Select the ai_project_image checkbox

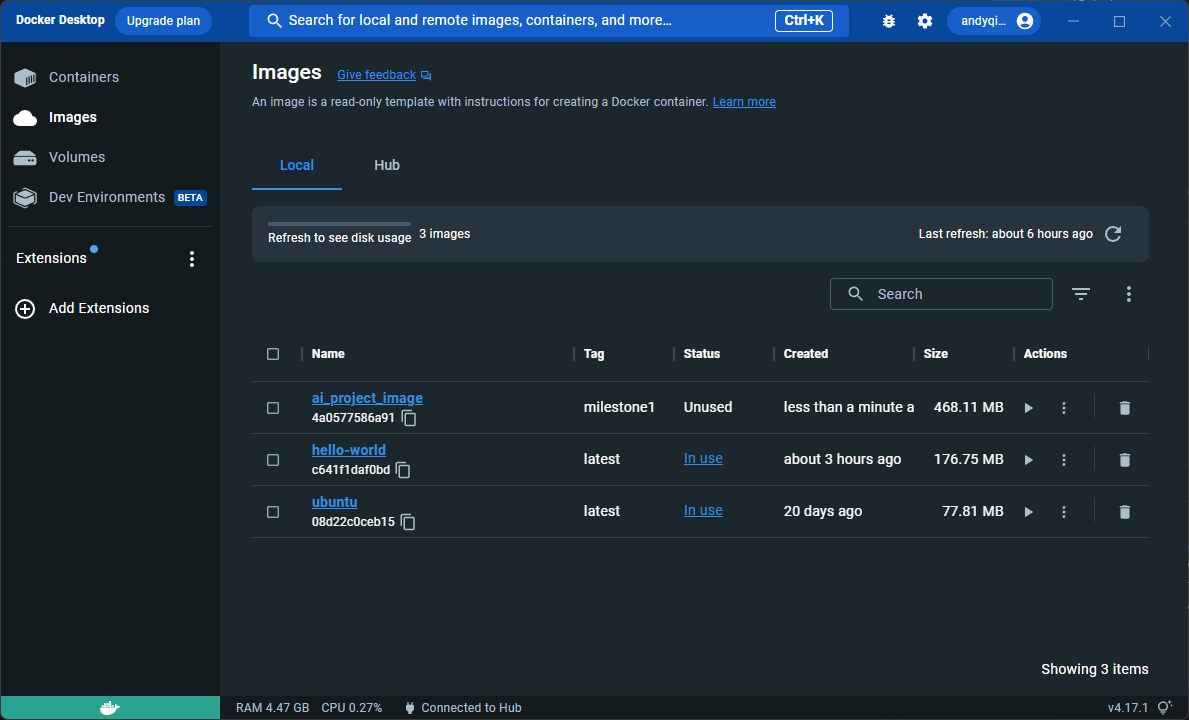point(273,408)
